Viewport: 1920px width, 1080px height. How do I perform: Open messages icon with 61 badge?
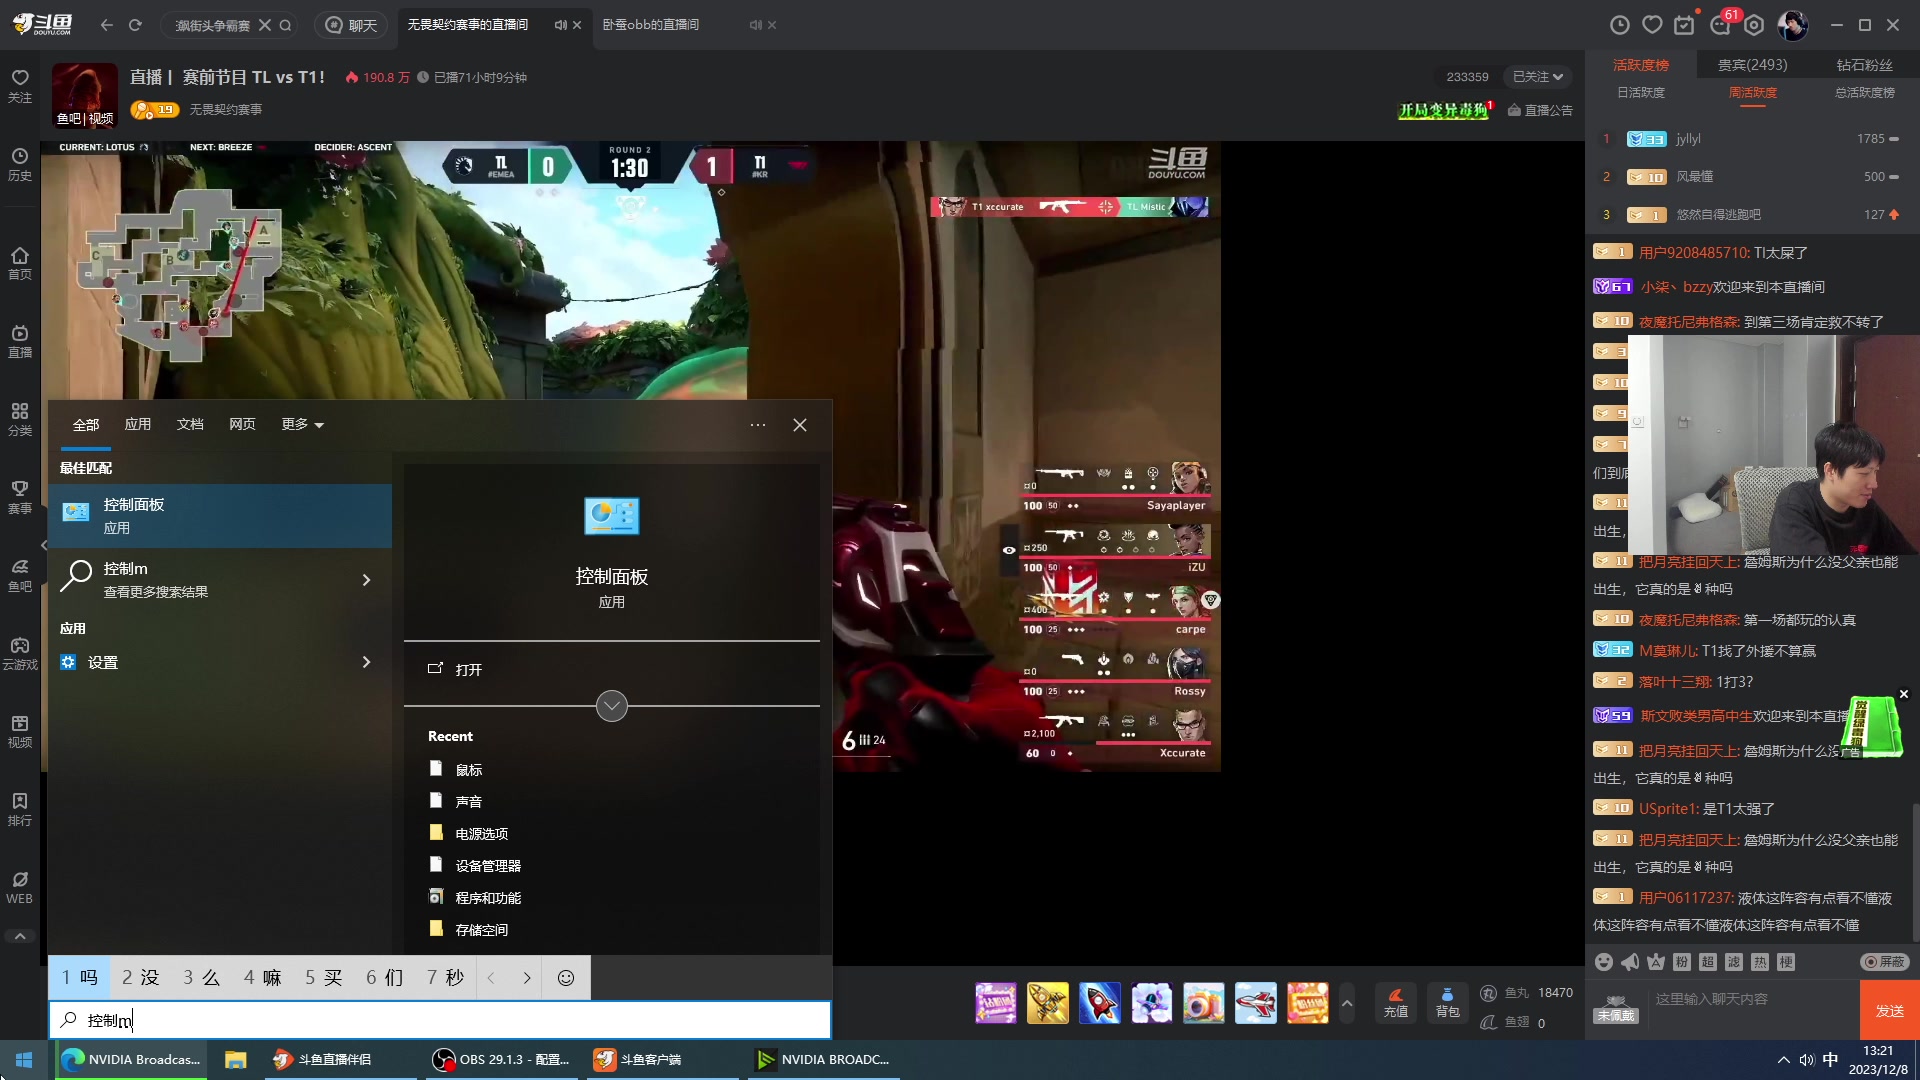pos(1721,25)
